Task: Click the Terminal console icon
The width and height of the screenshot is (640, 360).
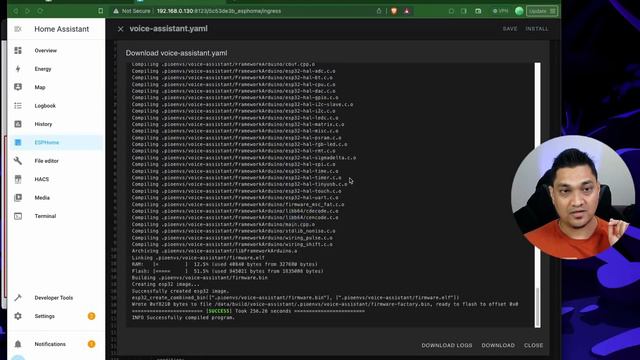Action: click(18, 216)
